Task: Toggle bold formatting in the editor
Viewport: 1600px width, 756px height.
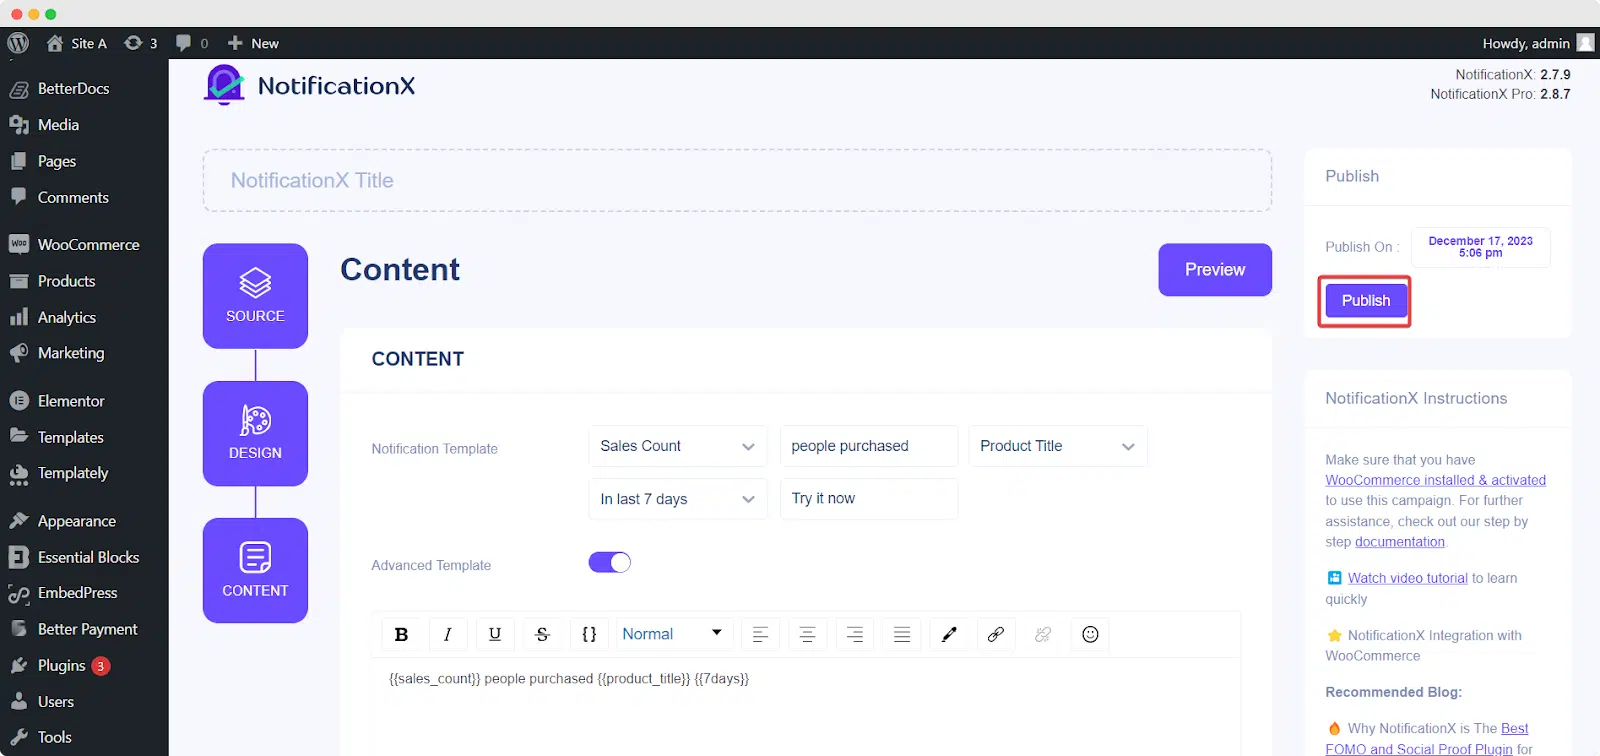Action: (x=401, y=634)
